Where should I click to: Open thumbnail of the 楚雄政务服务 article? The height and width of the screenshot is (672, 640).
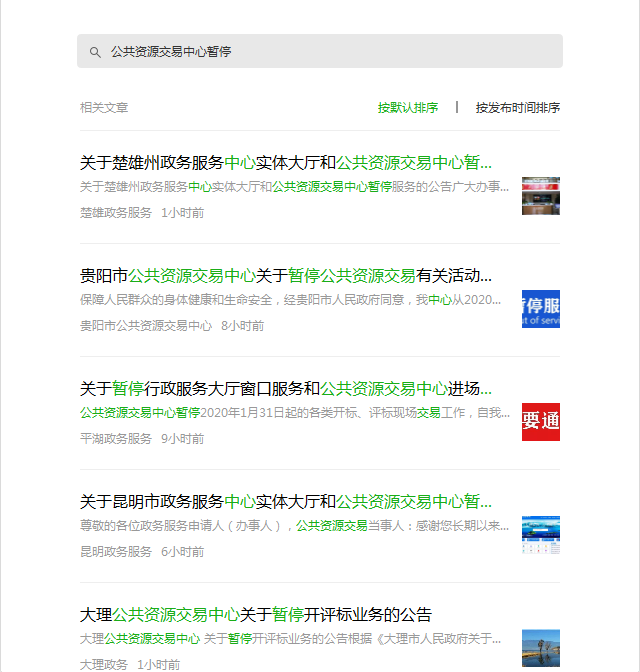pyautogui.click(x=540, y=196)
